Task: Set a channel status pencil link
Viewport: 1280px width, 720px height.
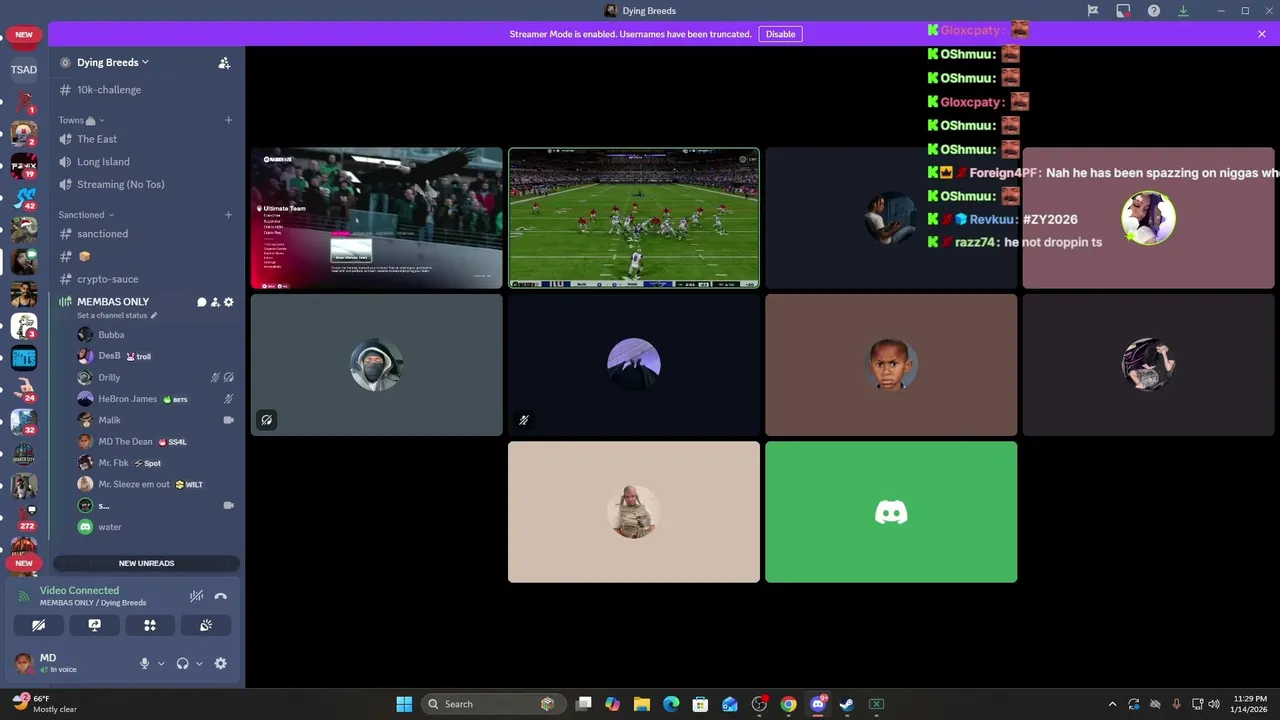Action: pyautogui.click(x=117, y=315)
